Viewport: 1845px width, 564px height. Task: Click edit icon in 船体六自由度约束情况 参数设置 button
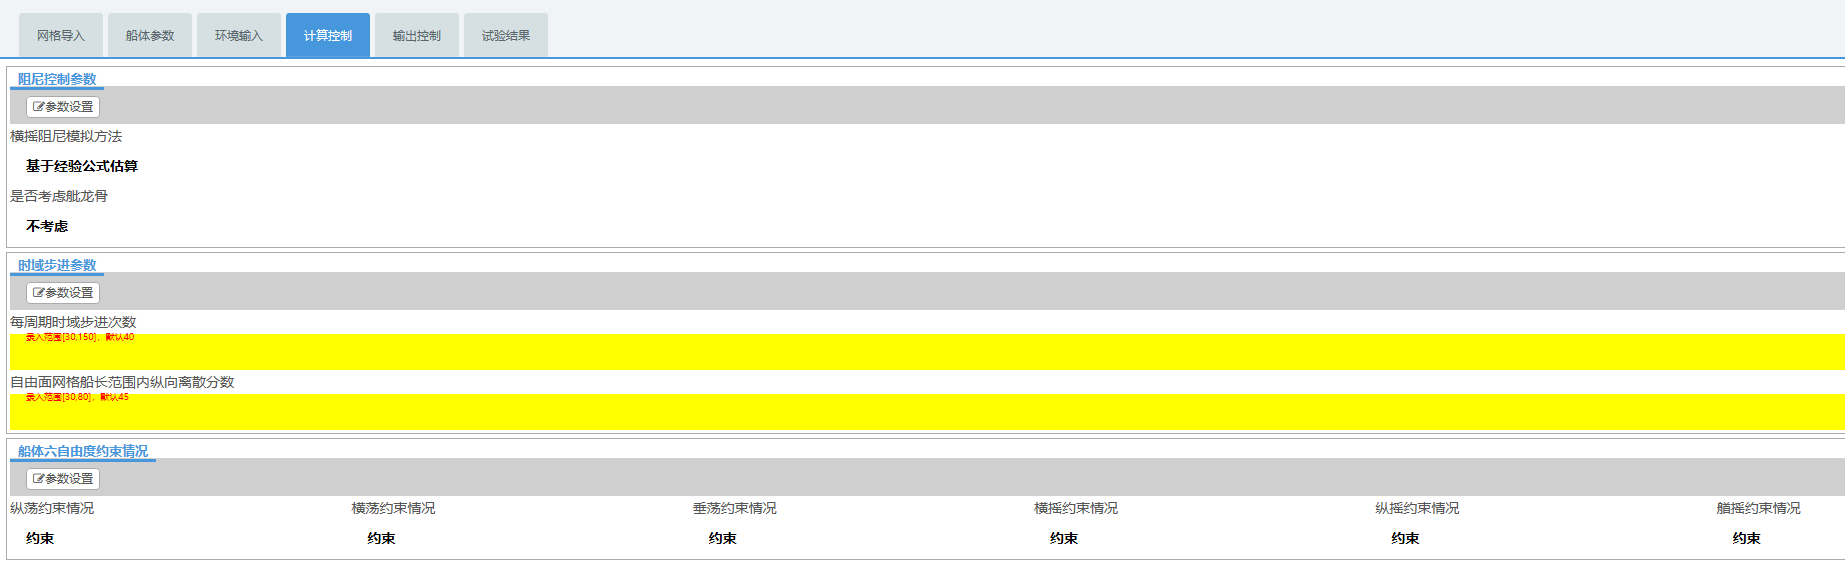pyautogui.click(x=39, y=479)
